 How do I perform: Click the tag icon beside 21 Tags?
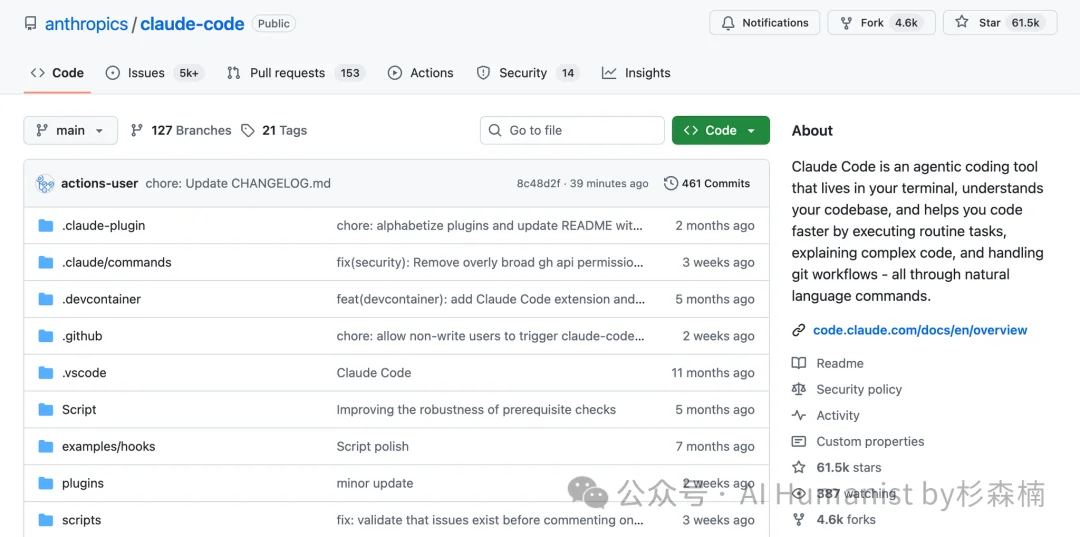[x=248, y=131]
